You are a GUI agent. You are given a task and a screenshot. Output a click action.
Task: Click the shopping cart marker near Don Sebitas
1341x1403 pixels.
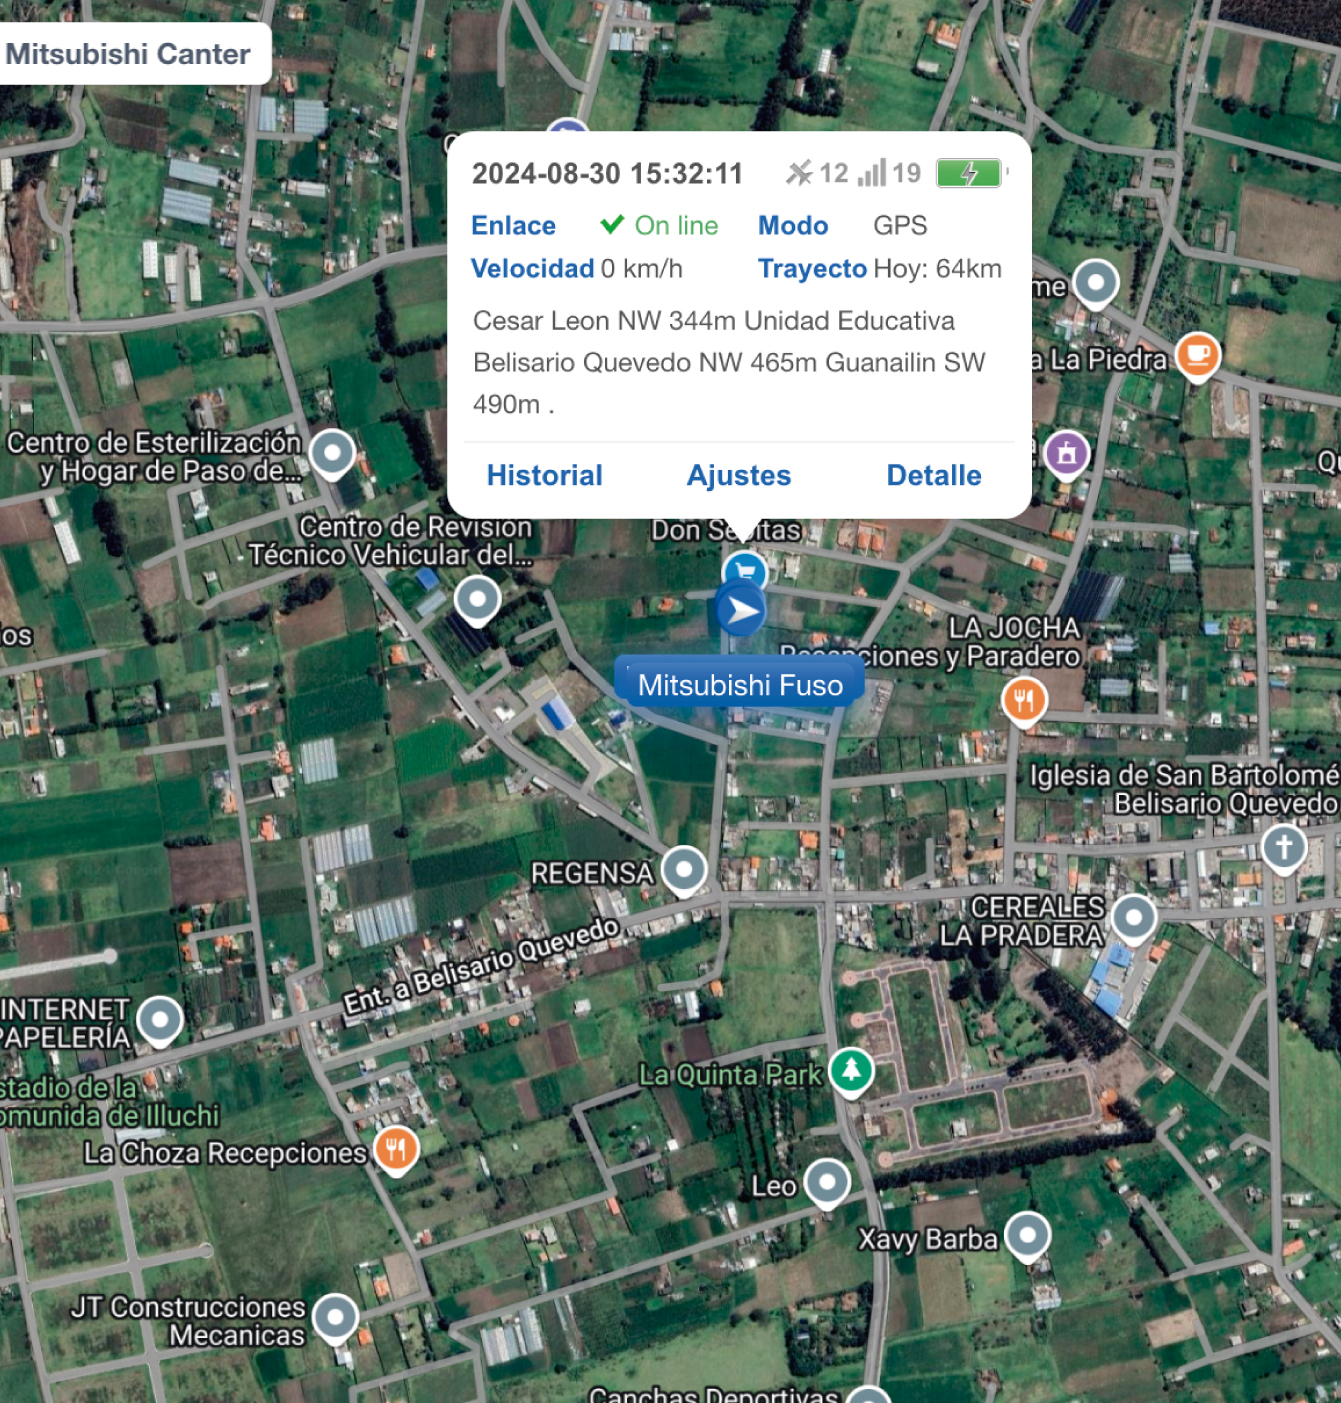click(x=745, y=570)
